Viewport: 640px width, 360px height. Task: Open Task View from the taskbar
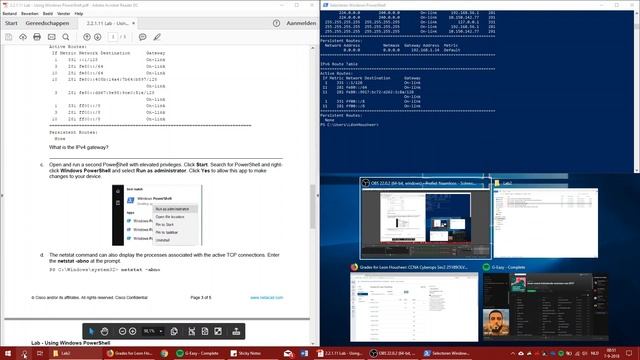[x=40, y=353]
